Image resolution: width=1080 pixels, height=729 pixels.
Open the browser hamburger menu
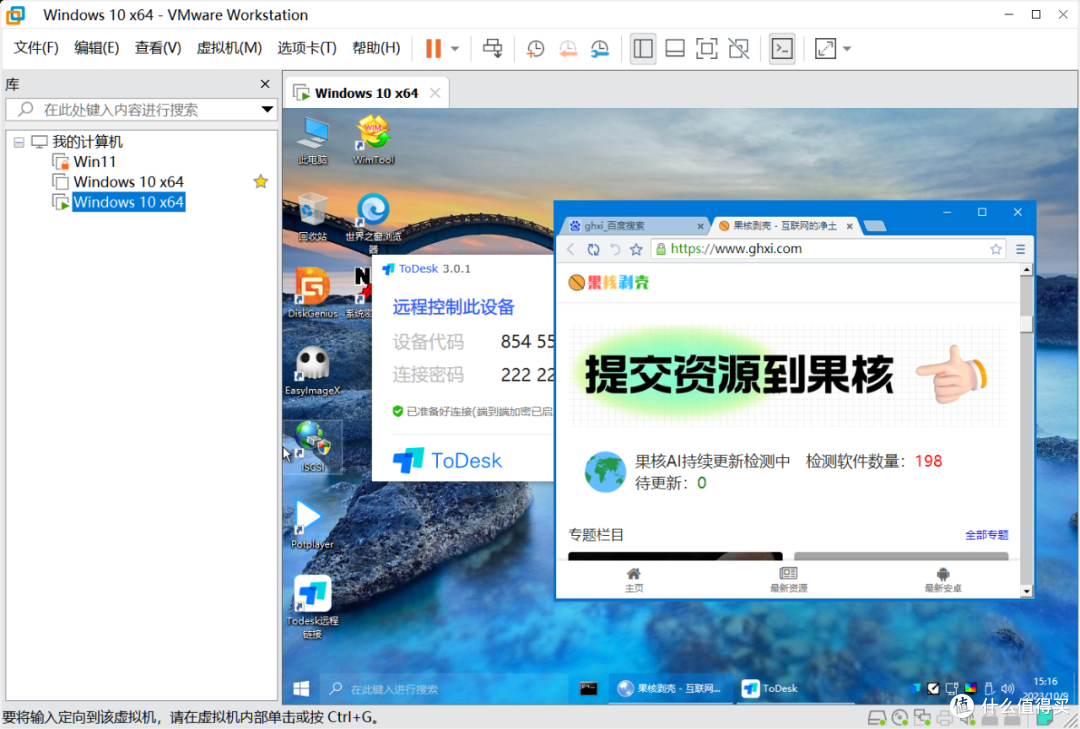pos(1020,249)
